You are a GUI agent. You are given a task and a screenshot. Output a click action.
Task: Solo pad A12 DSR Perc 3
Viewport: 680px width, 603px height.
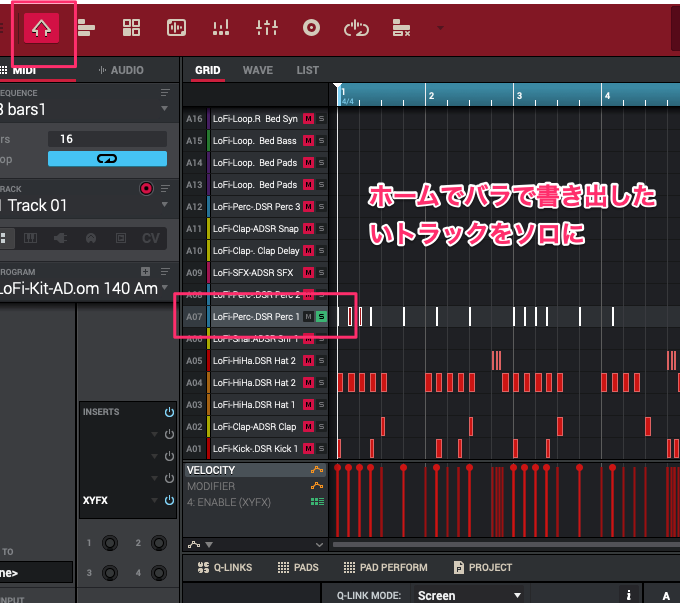tap(321, 206)
